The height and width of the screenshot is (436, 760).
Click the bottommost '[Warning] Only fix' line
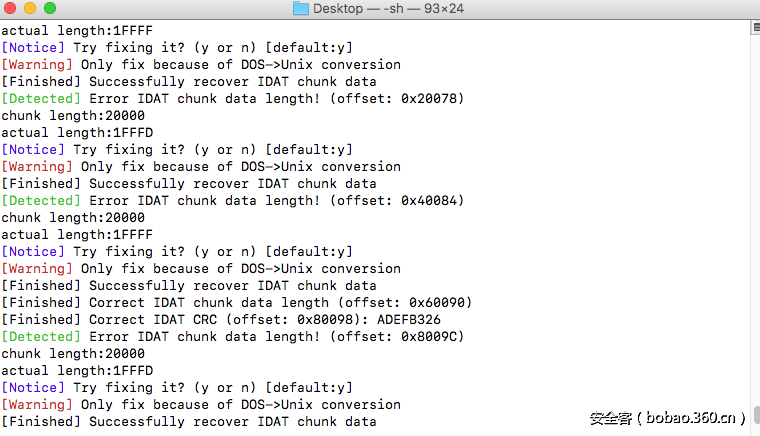click(200, 404)
